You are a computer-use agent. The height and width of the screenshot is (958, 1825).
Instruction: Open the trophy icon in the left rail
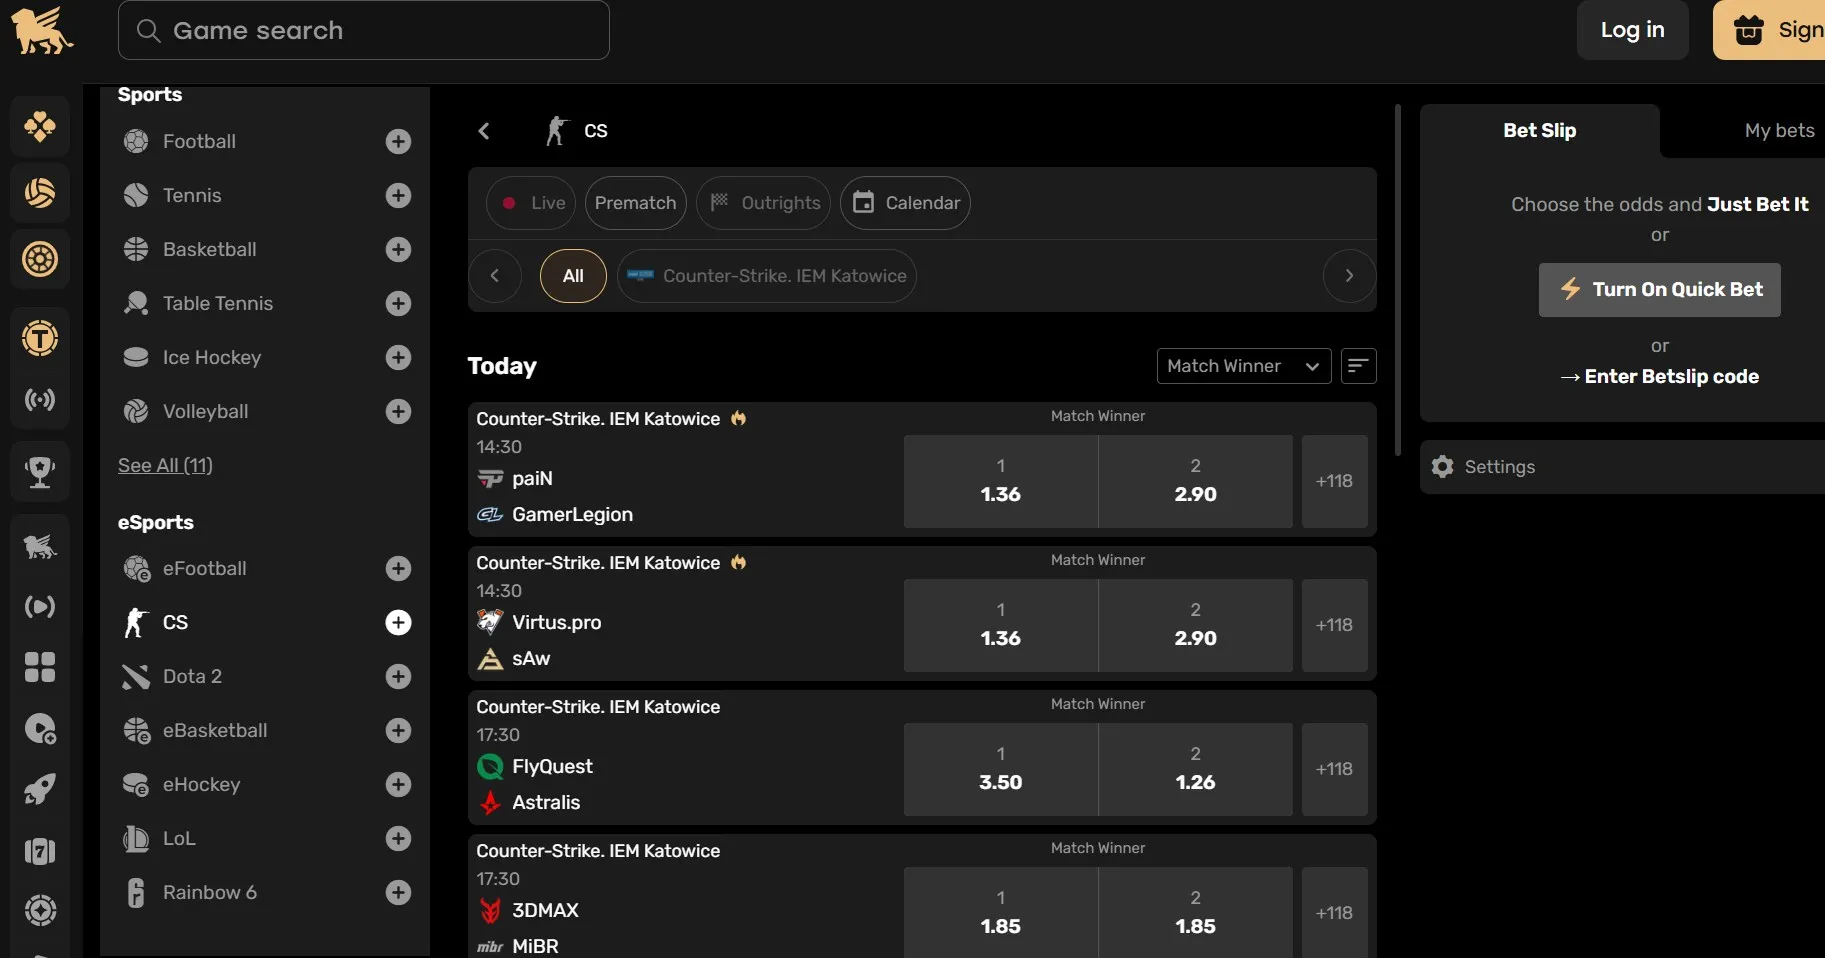coord(40,471)
